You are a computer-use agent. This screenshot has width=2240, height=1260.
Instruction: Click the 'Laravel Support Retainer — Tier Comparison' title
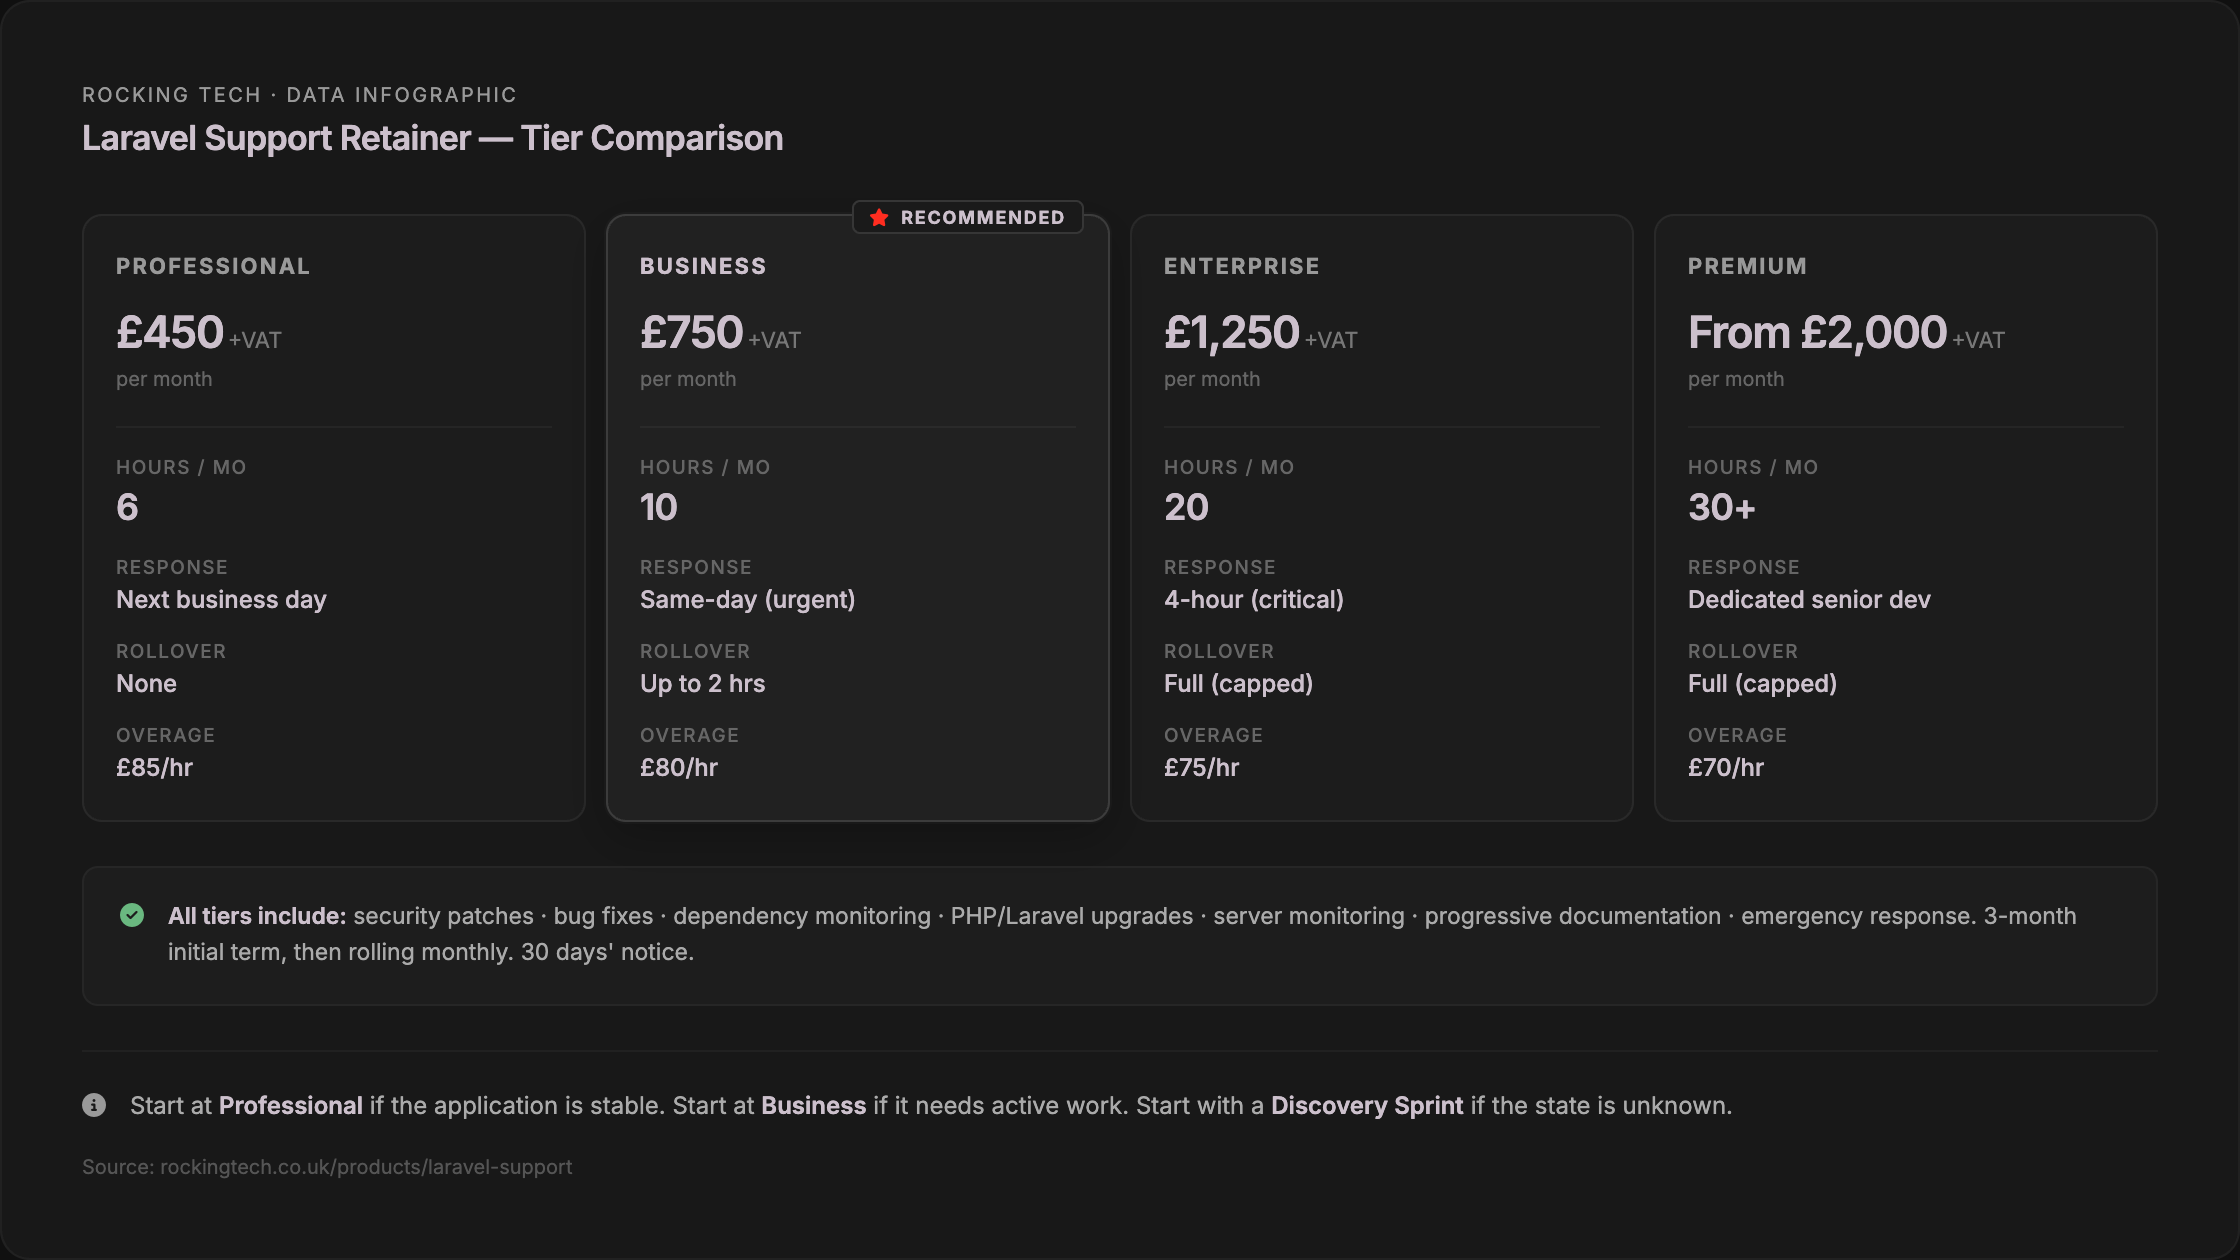pos(432,138)
